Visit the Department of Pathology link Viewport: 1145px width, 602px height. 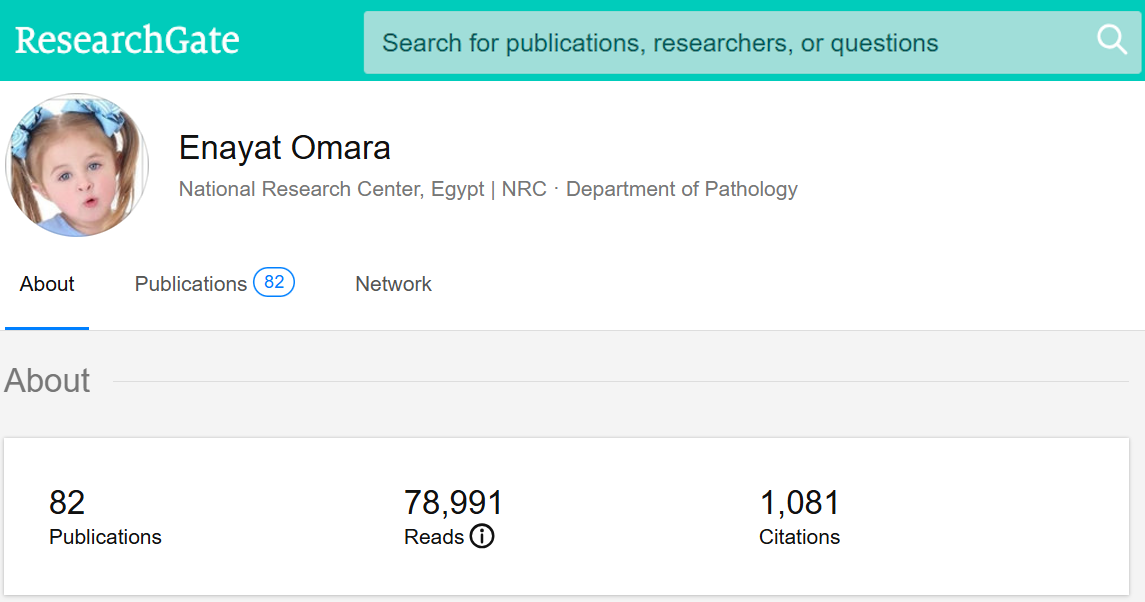(x=681, y=189)
